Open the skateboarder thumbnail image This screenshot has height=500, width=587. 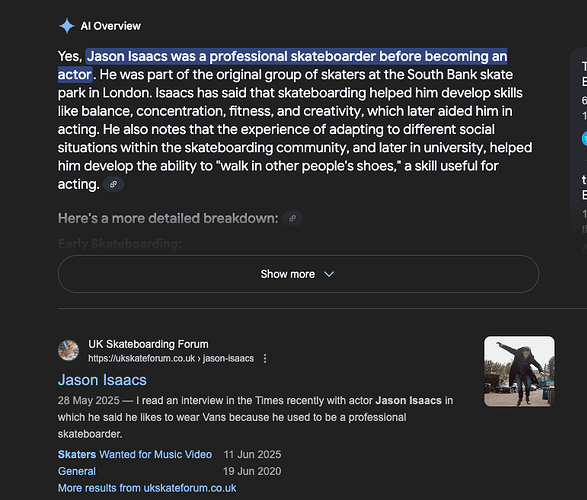click(x=519, y=371)
